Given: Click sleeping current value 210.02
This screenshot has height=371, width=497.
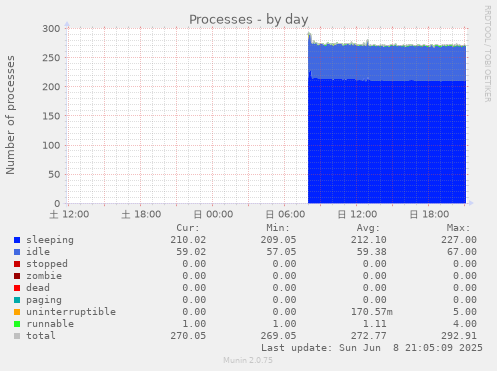Looking at the screenshot, I should (188, 240).
